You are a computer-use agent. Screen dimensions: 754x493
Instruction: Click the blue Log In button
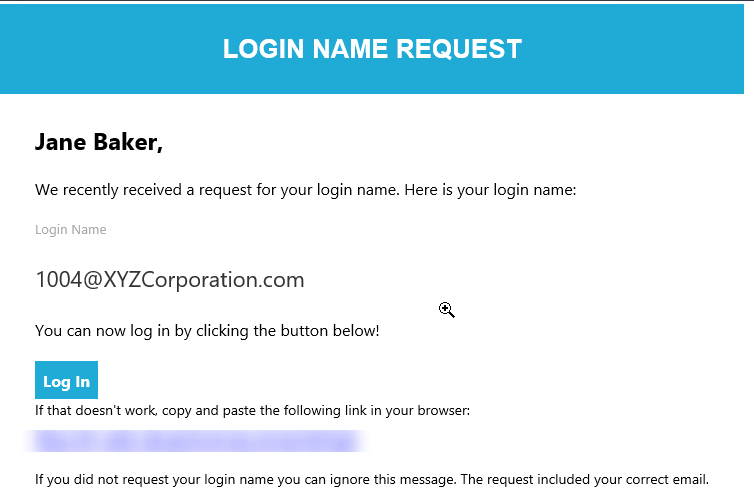coord(66,380)
